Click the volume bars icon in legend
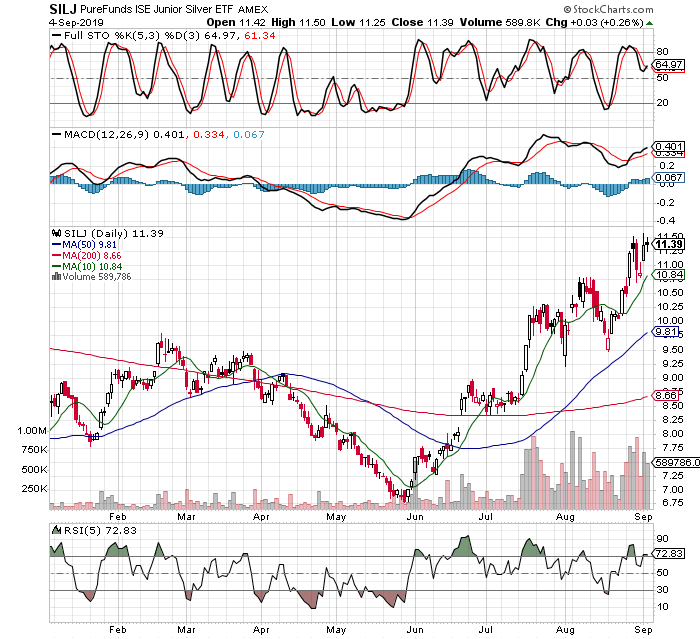Screen dimensions: 700x639 point(57,276)
